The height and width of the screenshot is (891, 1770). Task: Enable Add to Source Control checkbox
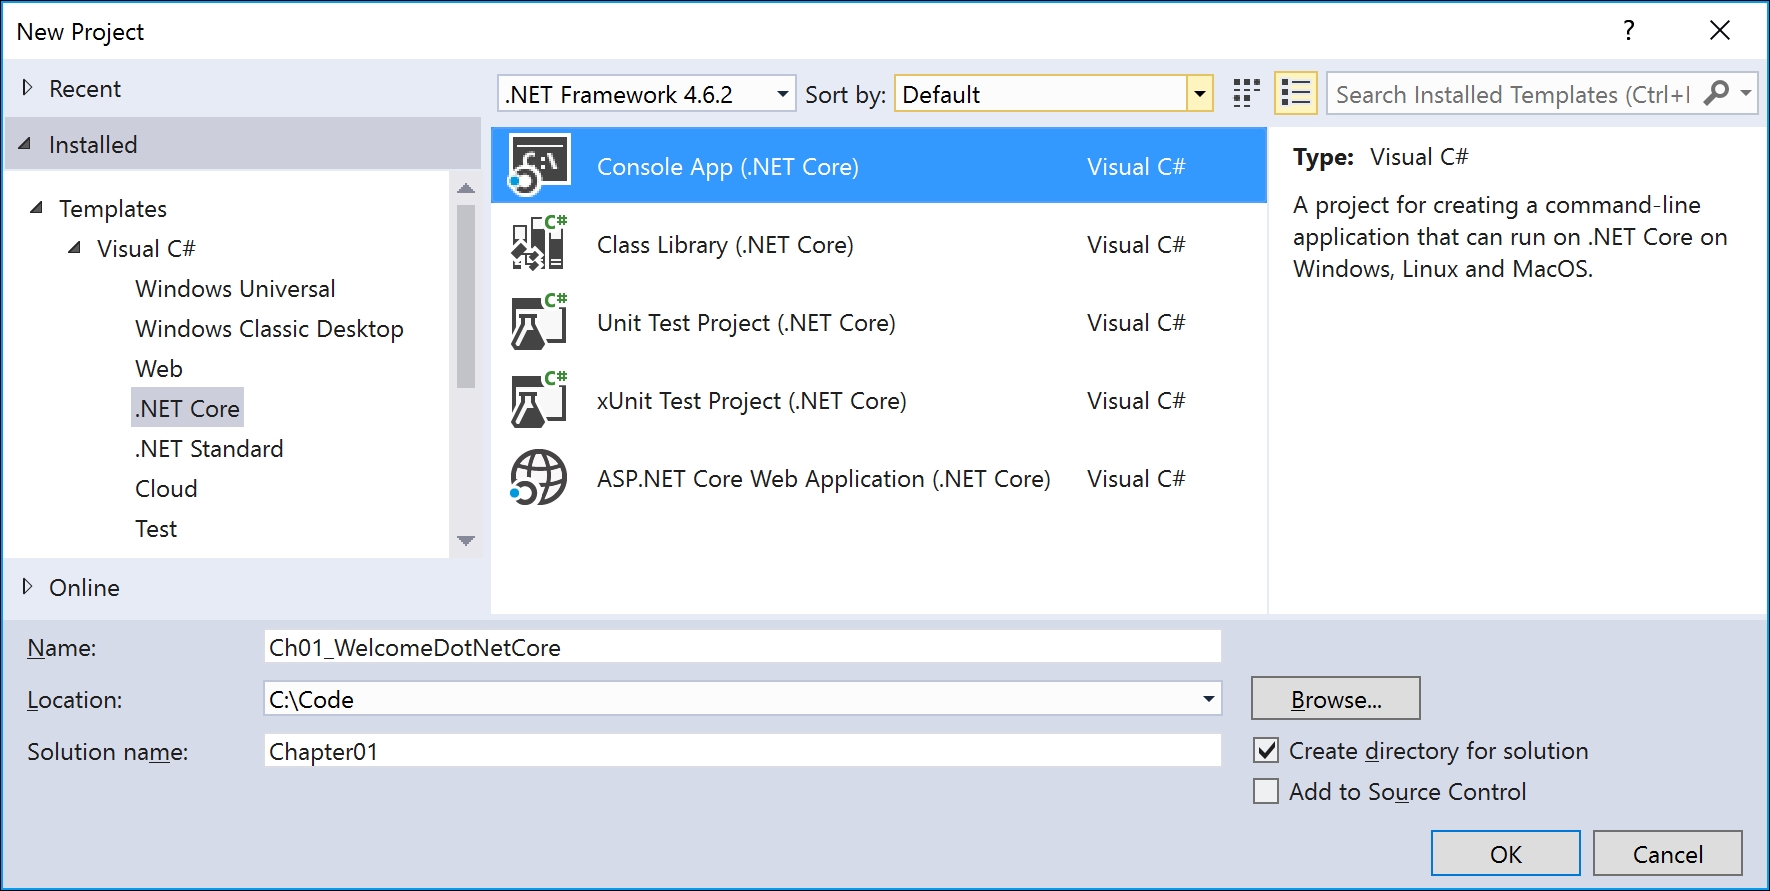(x=1266, y=791)
